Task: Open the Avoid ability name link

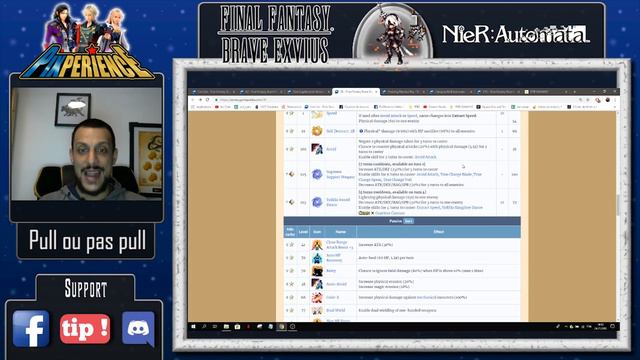Action: (331, 149)
